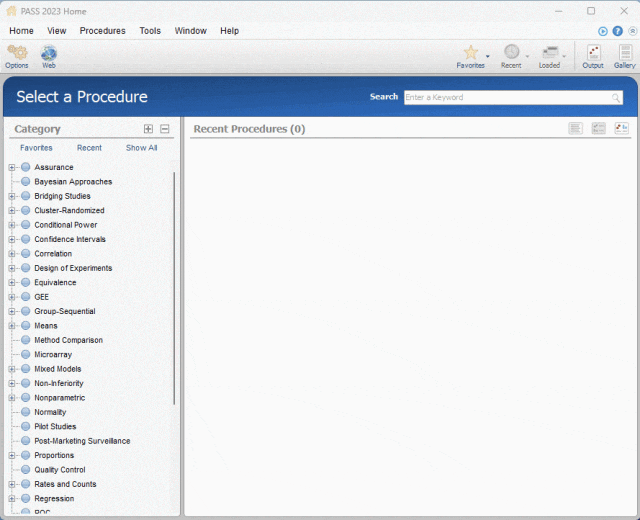Expand the Correlation node
Viewport: 640px width, 520px height.
pyautogui.click(x=12, y=254)
